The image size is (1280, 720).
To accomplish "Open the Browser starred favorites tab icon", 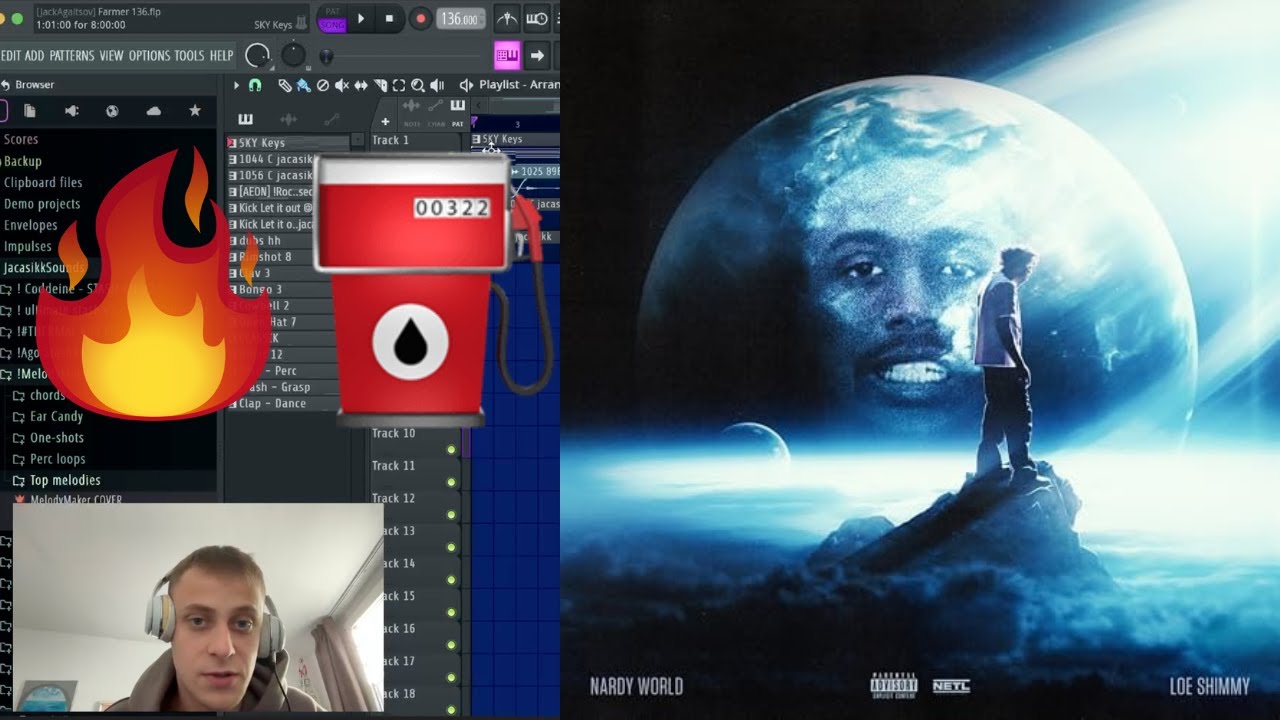I will coord(195,111).
